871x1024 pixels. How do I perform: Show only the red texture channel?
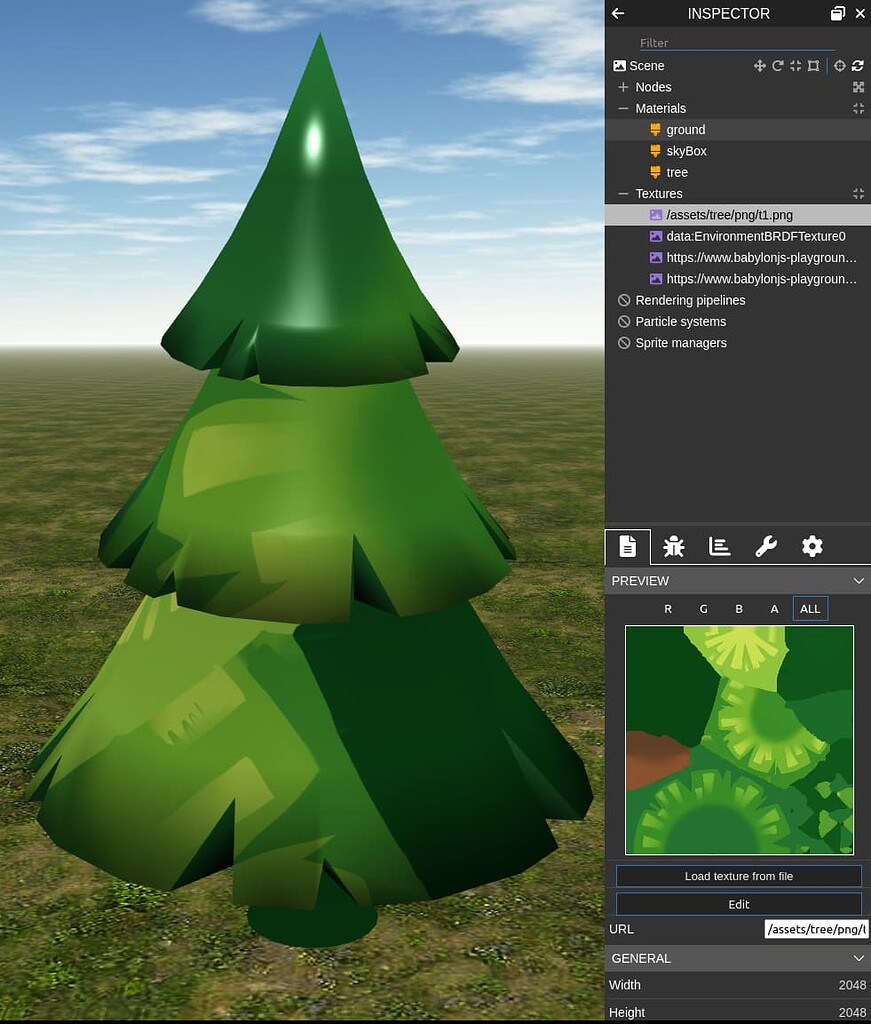click(668, 609)
